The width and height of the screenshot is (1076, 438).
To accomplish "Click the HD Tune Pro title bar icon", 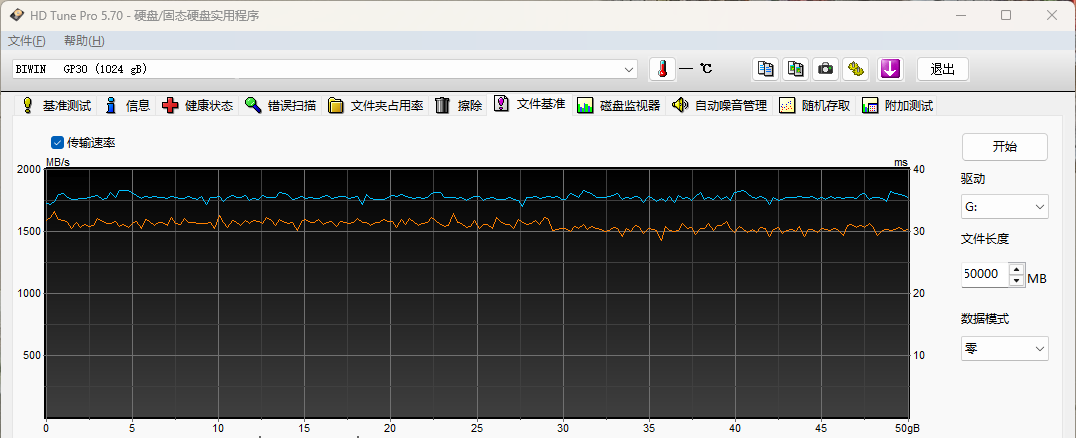I will 16,15.
